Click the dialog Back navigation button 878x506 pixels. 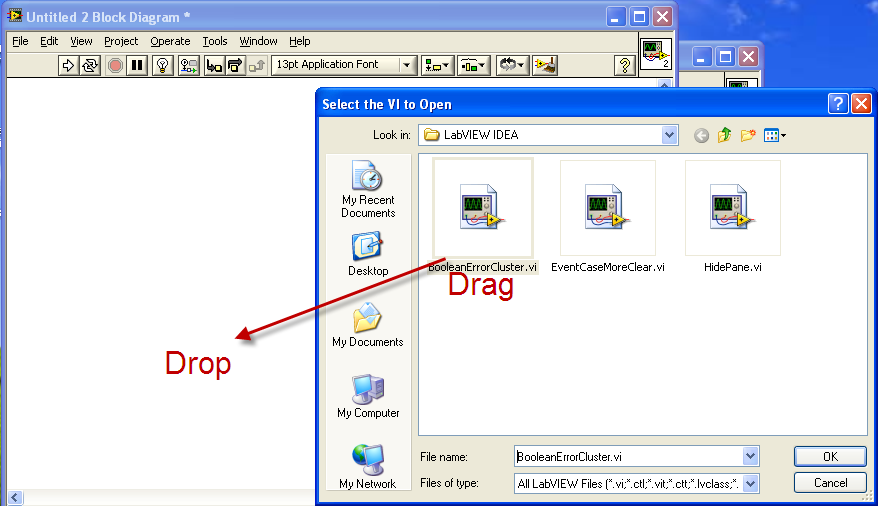[701, 135]
